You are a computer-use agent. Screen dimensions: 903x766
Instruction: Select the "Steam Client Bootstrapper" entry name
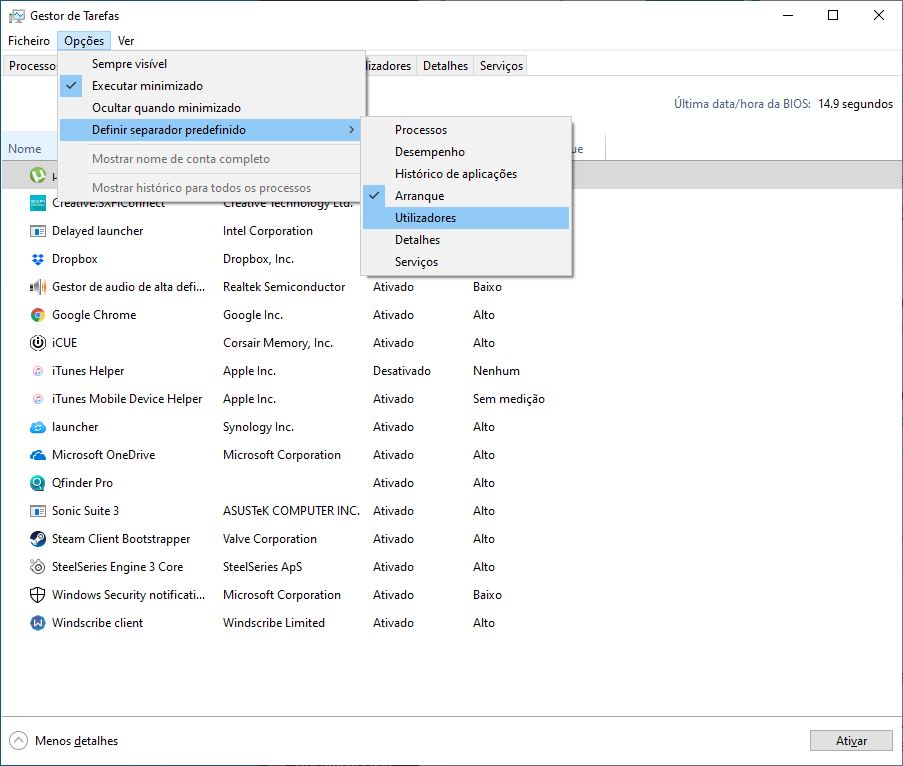(121, 539)
